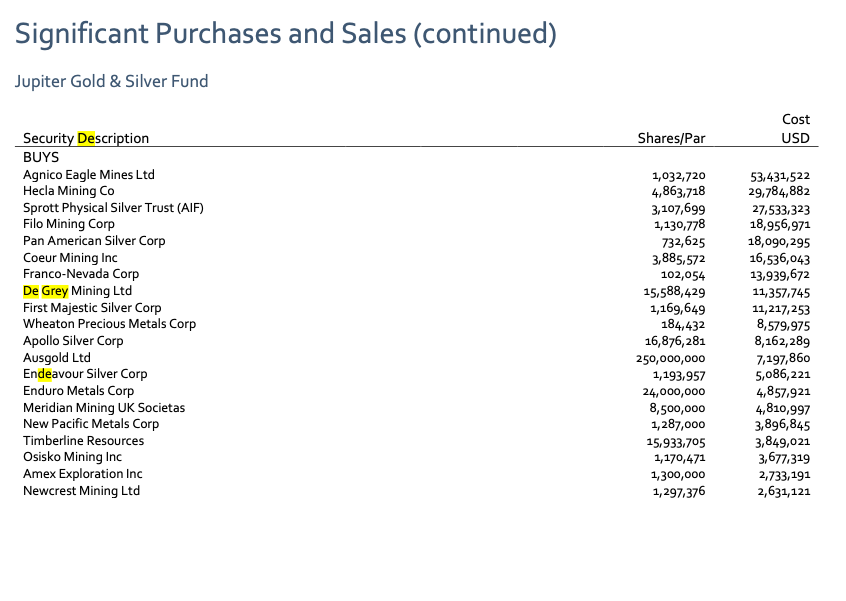The width and height of the screenshot is (846, 601).
Task: Click Timberline Resources shares value 15,933,705
Action: (x=676, y=442)
